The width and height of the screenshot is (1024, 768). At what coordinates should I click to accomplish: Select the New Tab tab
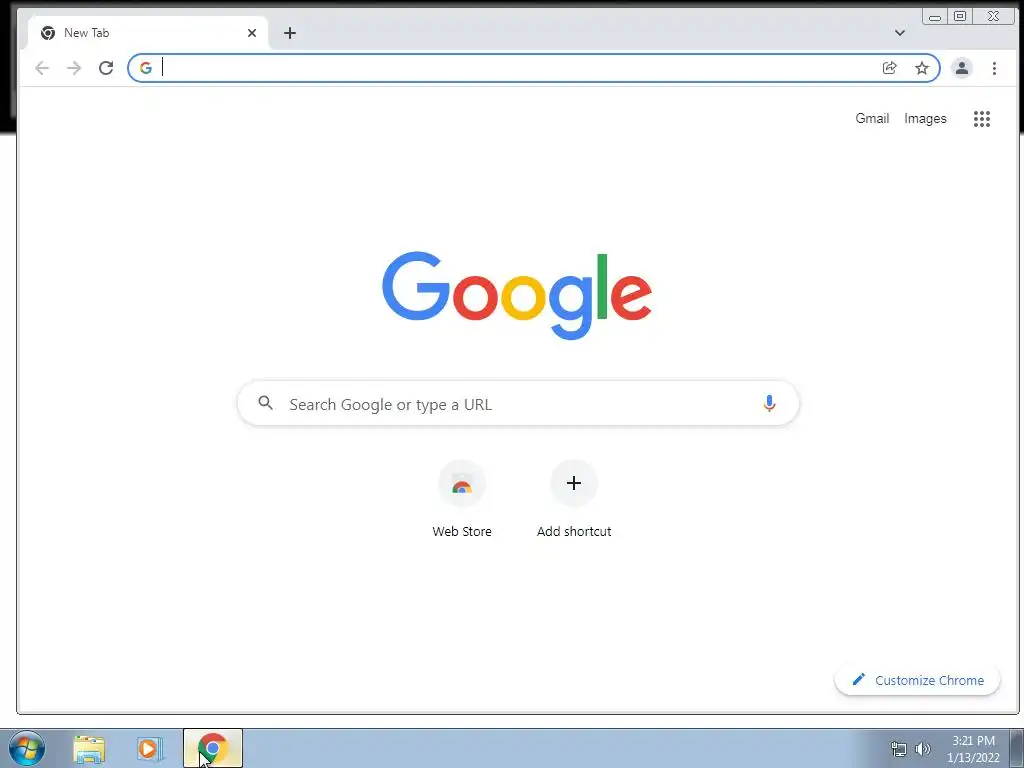(x=147, y=33)
